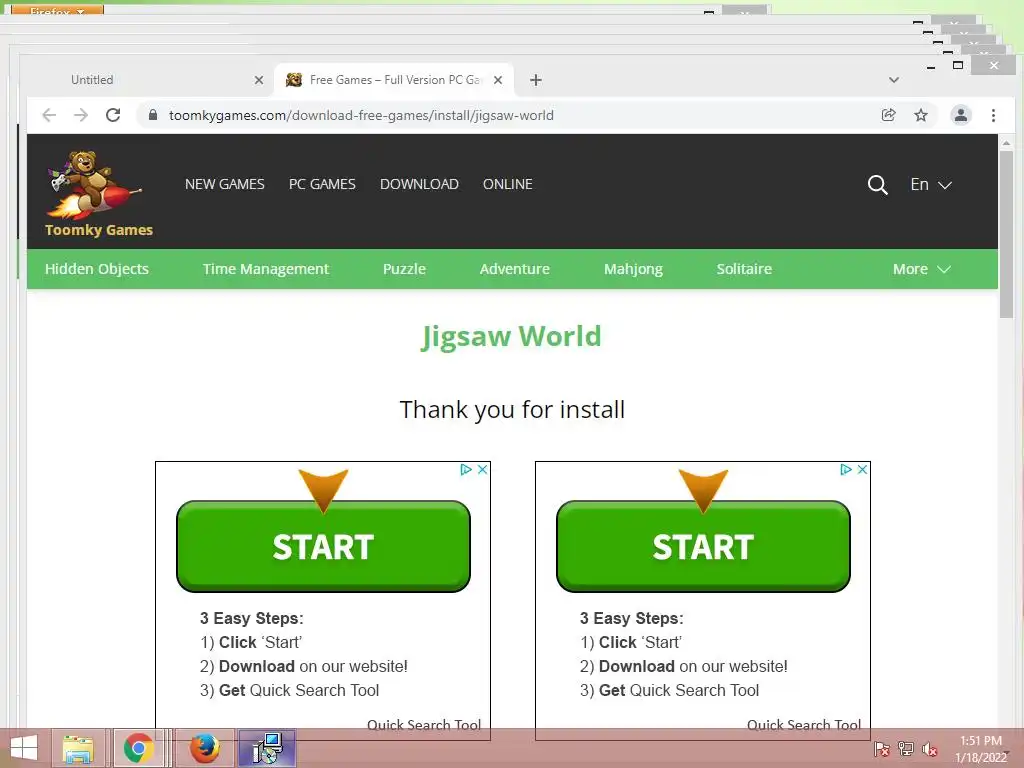Open Puzzle category
The image size is (1024, 768).
coord(404,269)
